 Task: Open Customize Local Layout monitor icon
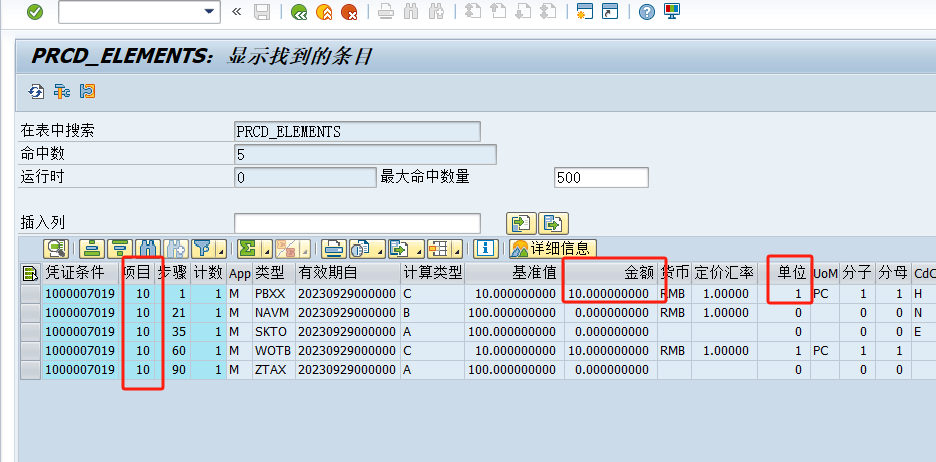coord(672,11)
